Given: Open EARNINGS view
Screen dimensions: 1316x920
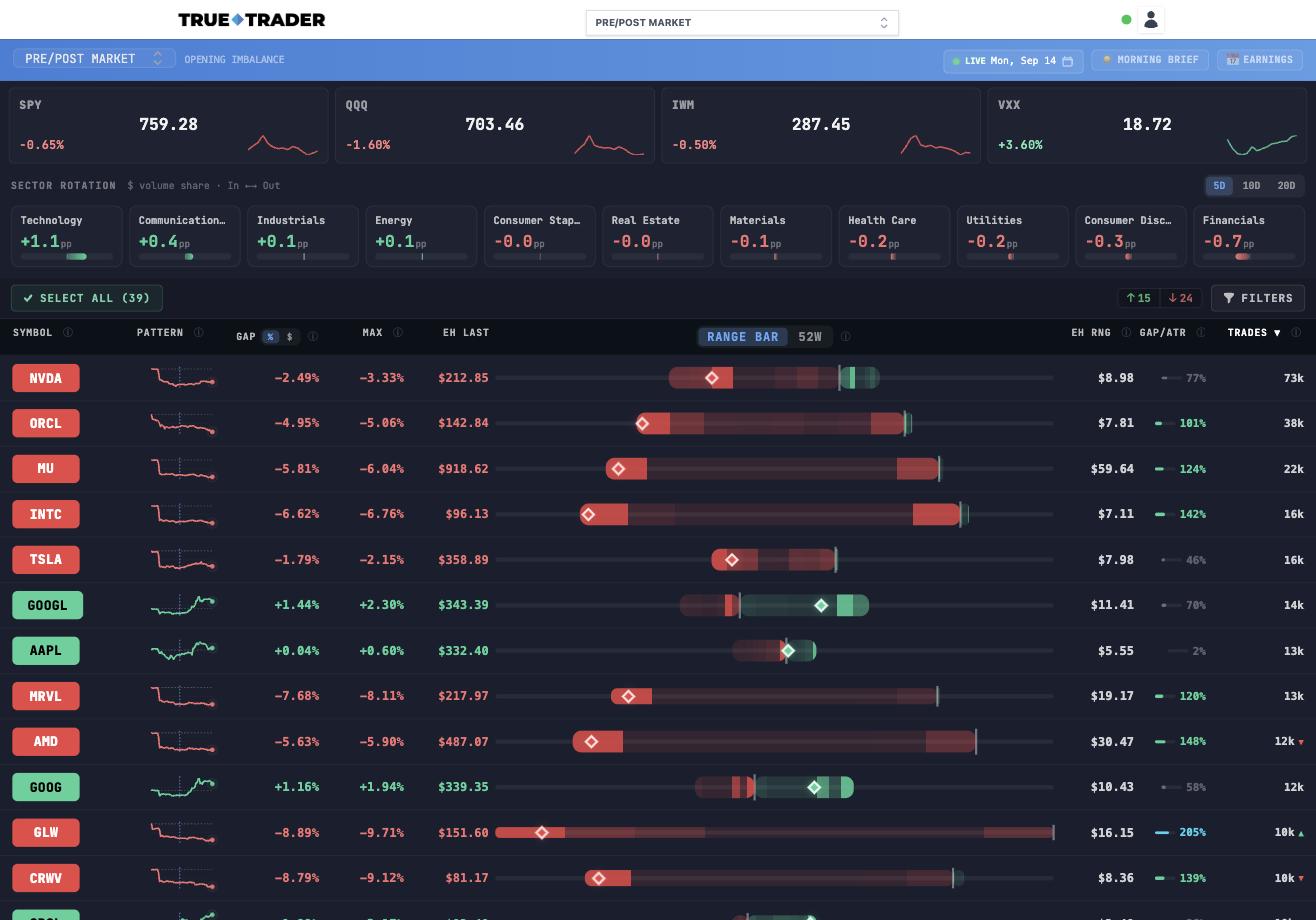Looking at the screenshot, I should coord(1259,60).
